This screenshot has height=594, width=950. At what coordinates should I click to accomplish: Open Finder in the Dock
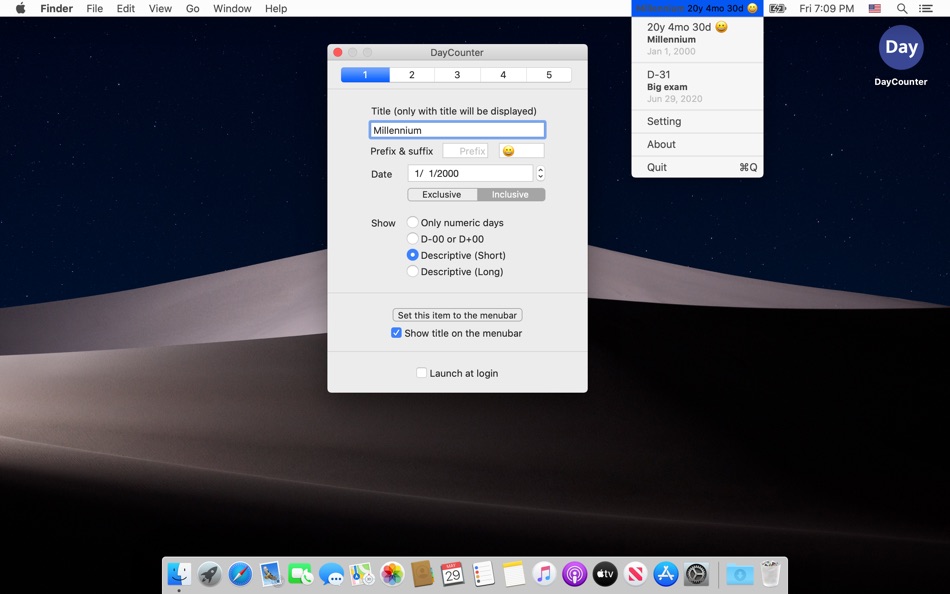point(179,573)
